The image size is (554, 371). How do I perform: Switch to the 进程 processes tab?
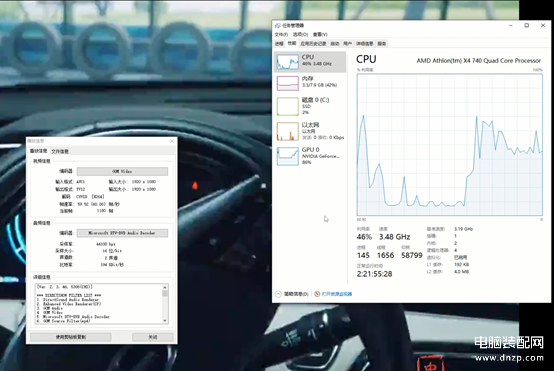(279, 43)
